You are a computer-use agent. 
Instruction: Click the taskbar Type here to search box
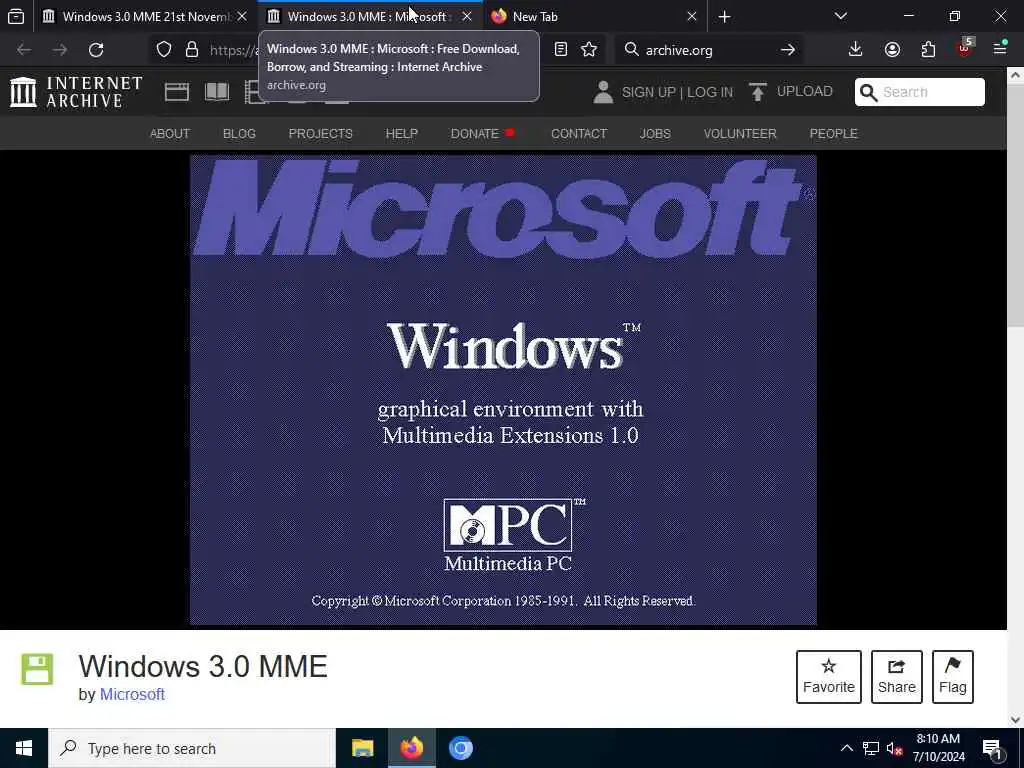coord(192,748)
